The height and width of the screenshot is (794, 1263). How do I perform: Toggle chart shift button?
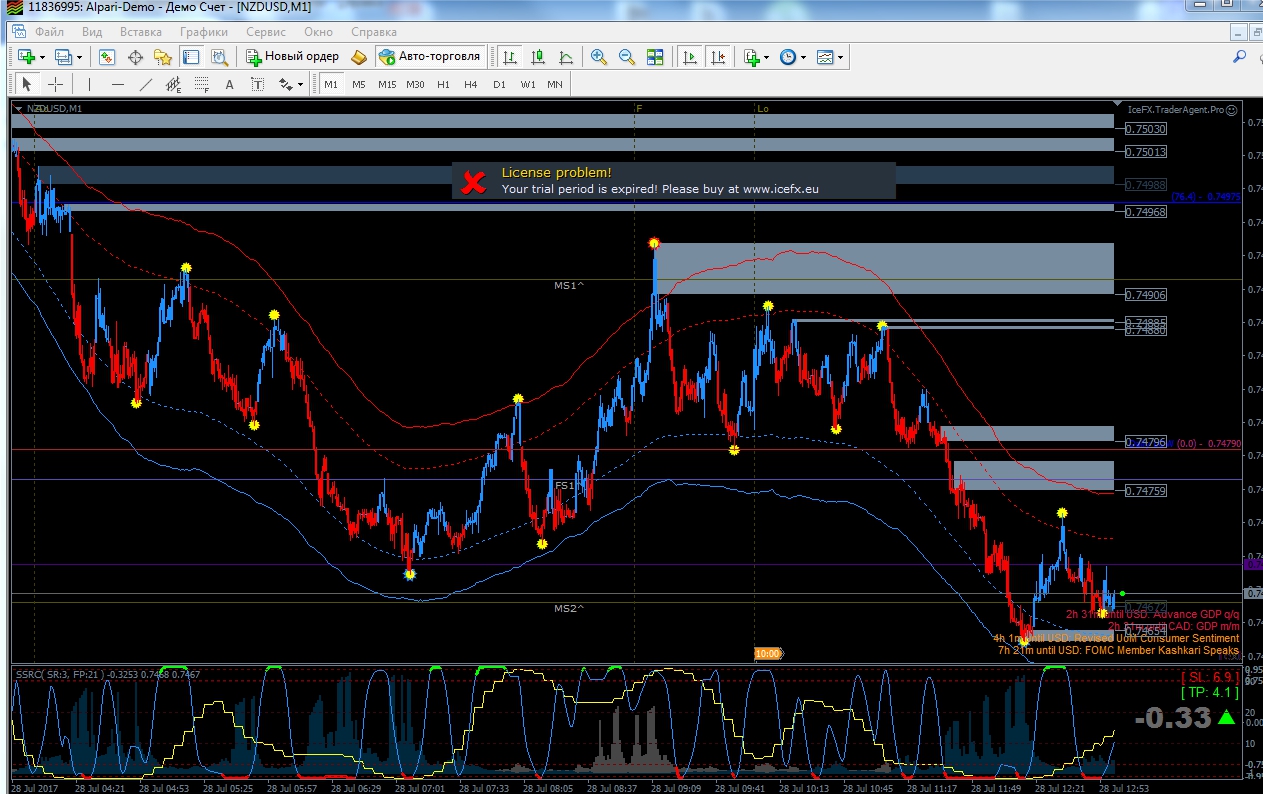(718, 57)
